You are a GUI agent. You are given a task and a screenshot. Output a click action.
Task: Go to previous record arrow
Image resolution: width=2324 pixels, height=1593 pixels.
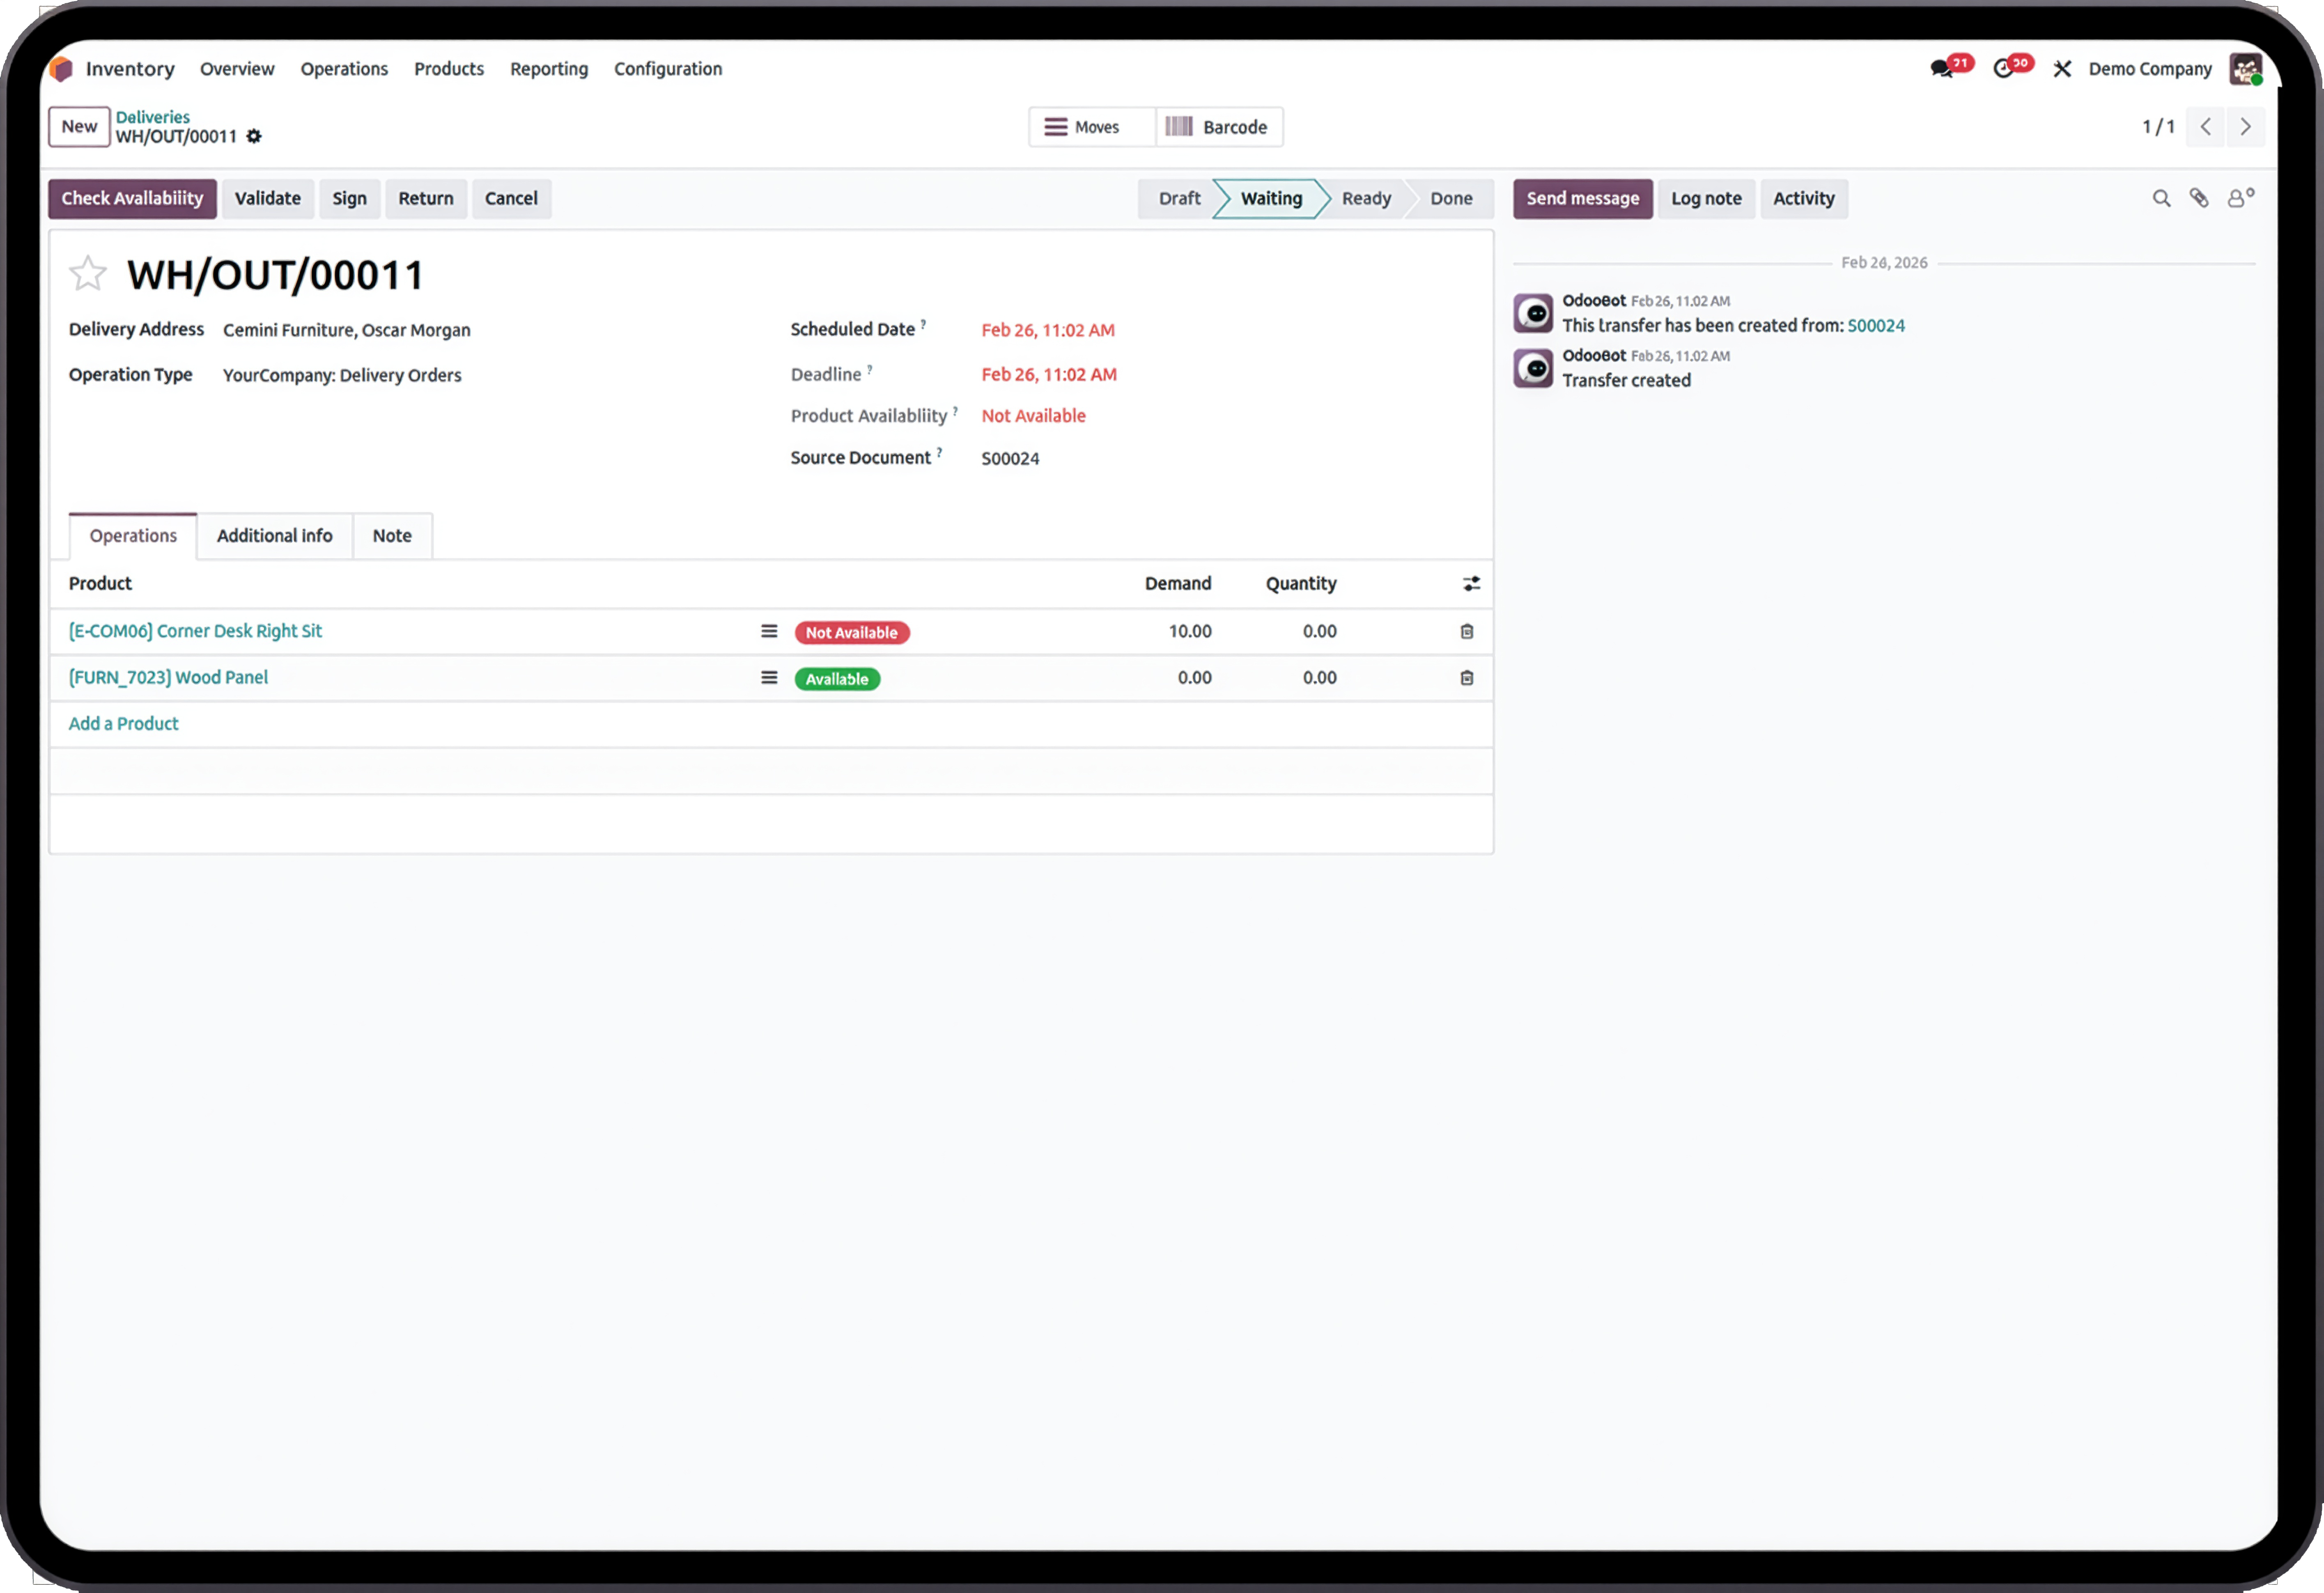click(2205, 127)
